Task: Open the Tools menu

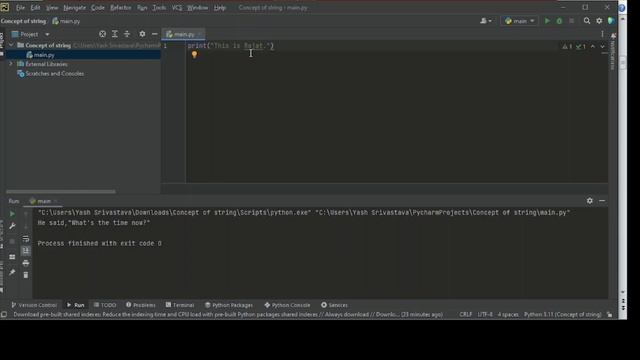Action: [x=159, y=8]
